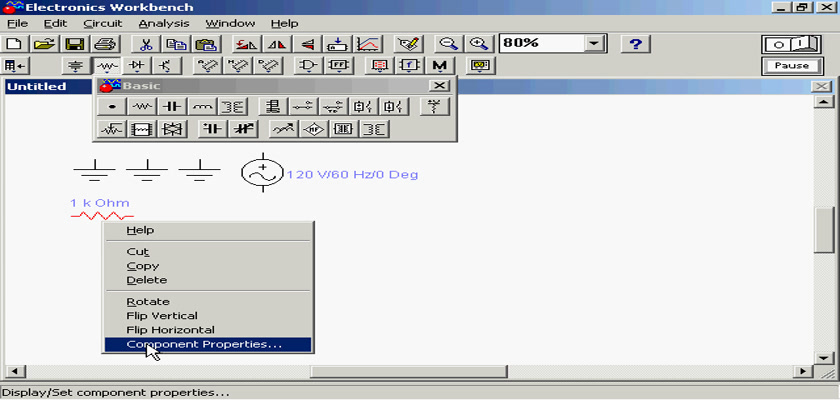The image size is (840, 400).
Task: Click the horizontal scrollbar right arrow
Action: click(802, 371)
